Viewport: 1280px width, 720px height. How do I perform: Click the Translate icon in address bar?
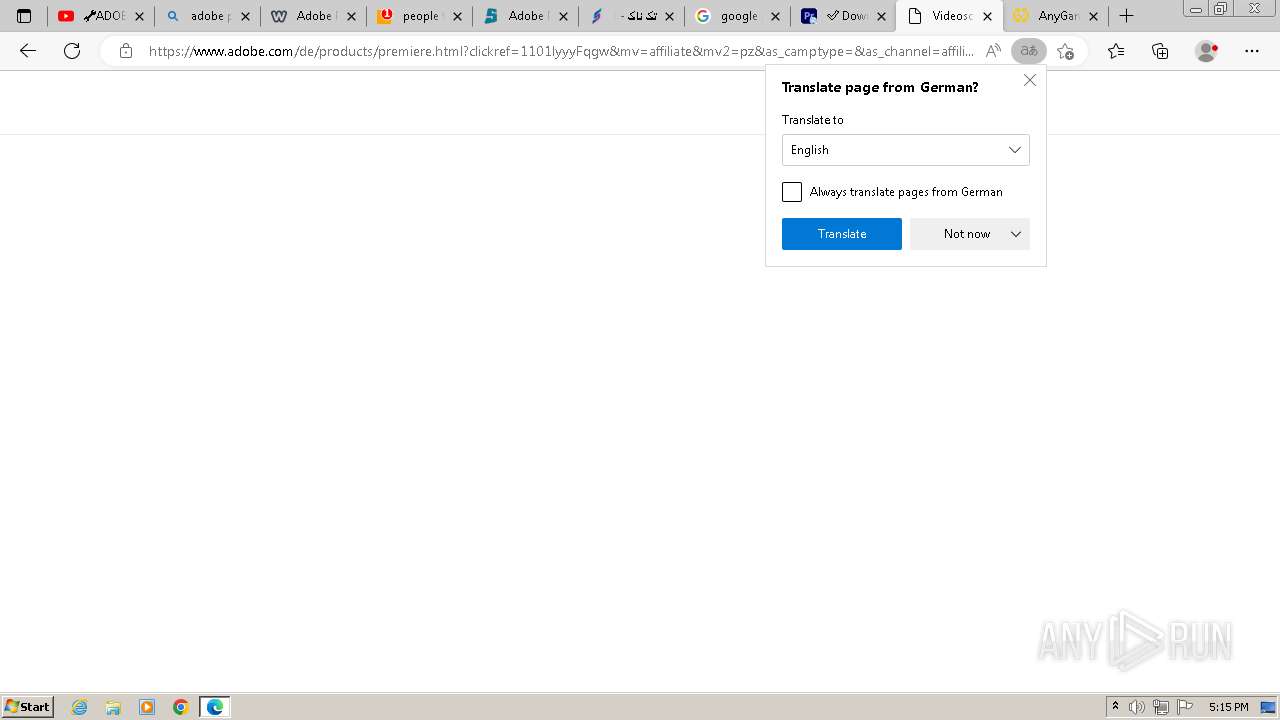coord(1029,51)
